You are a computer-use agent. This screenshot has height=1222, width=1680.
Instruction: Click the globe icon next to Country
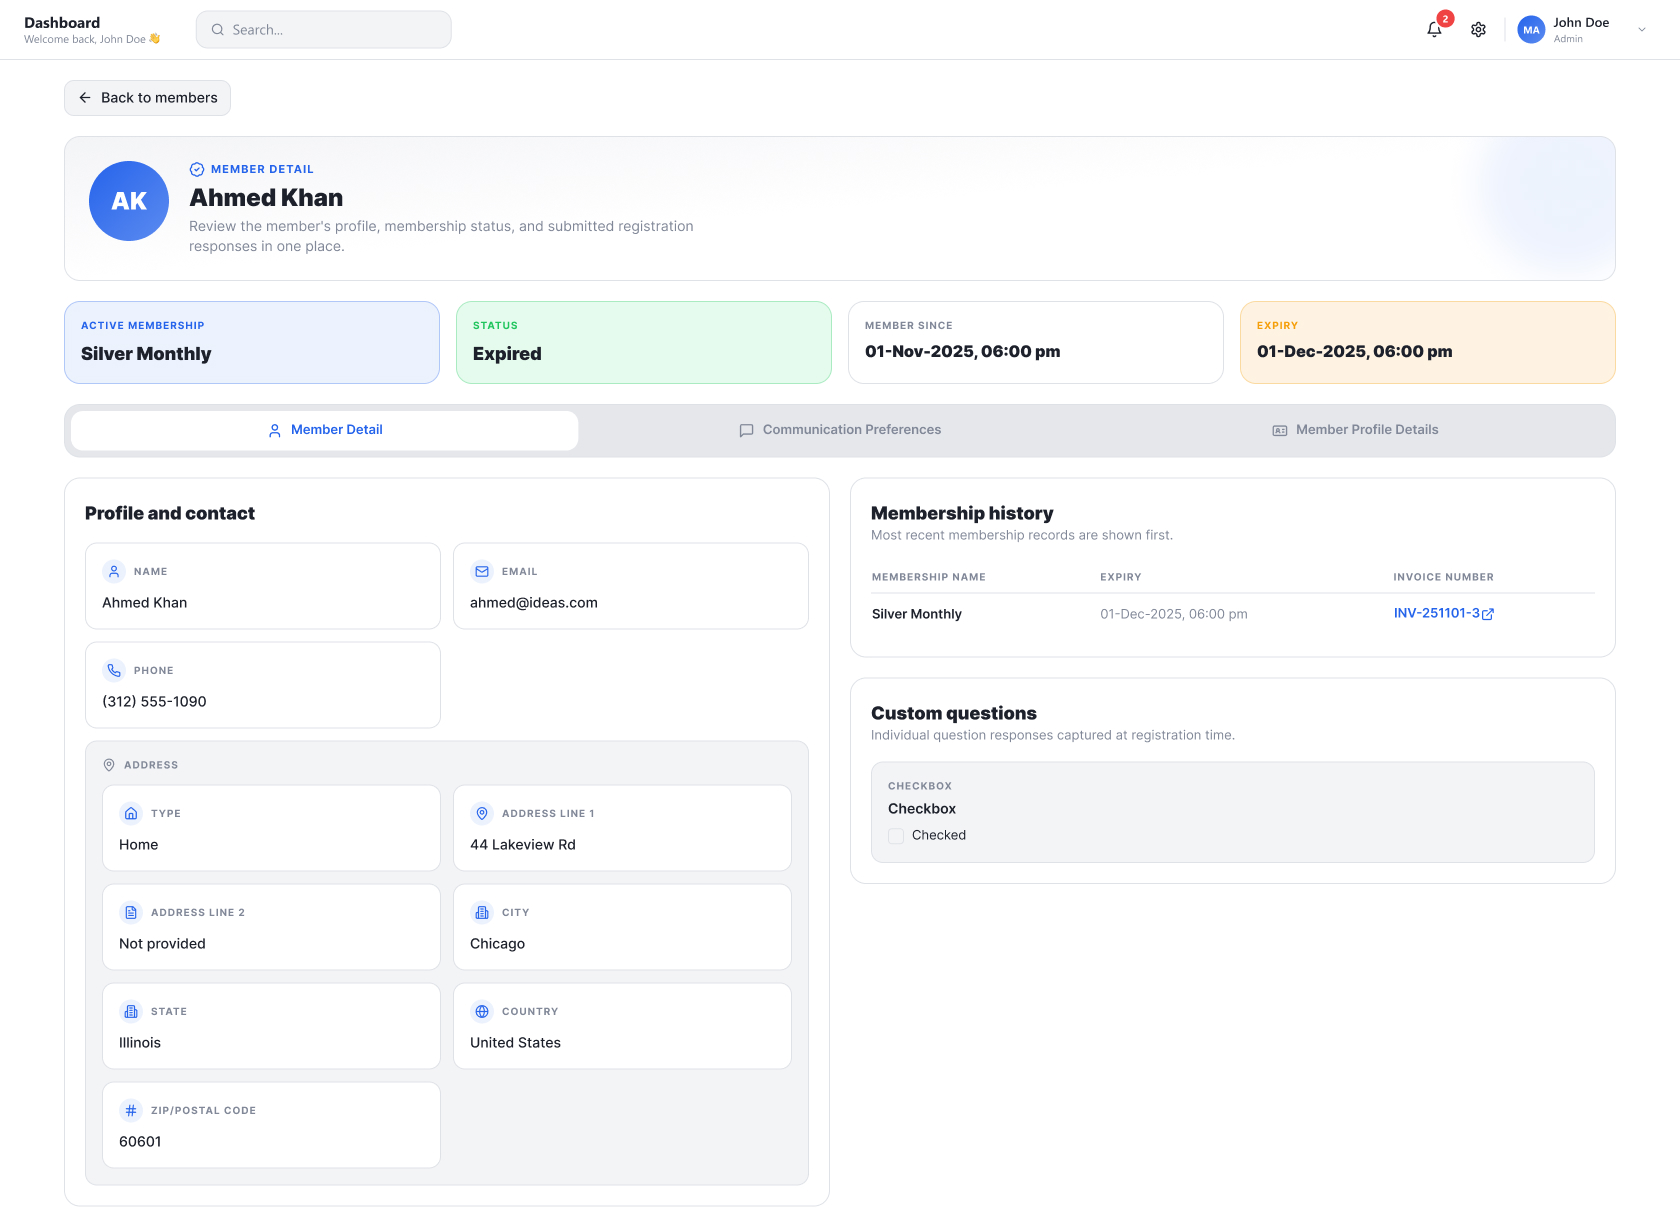482,1011
